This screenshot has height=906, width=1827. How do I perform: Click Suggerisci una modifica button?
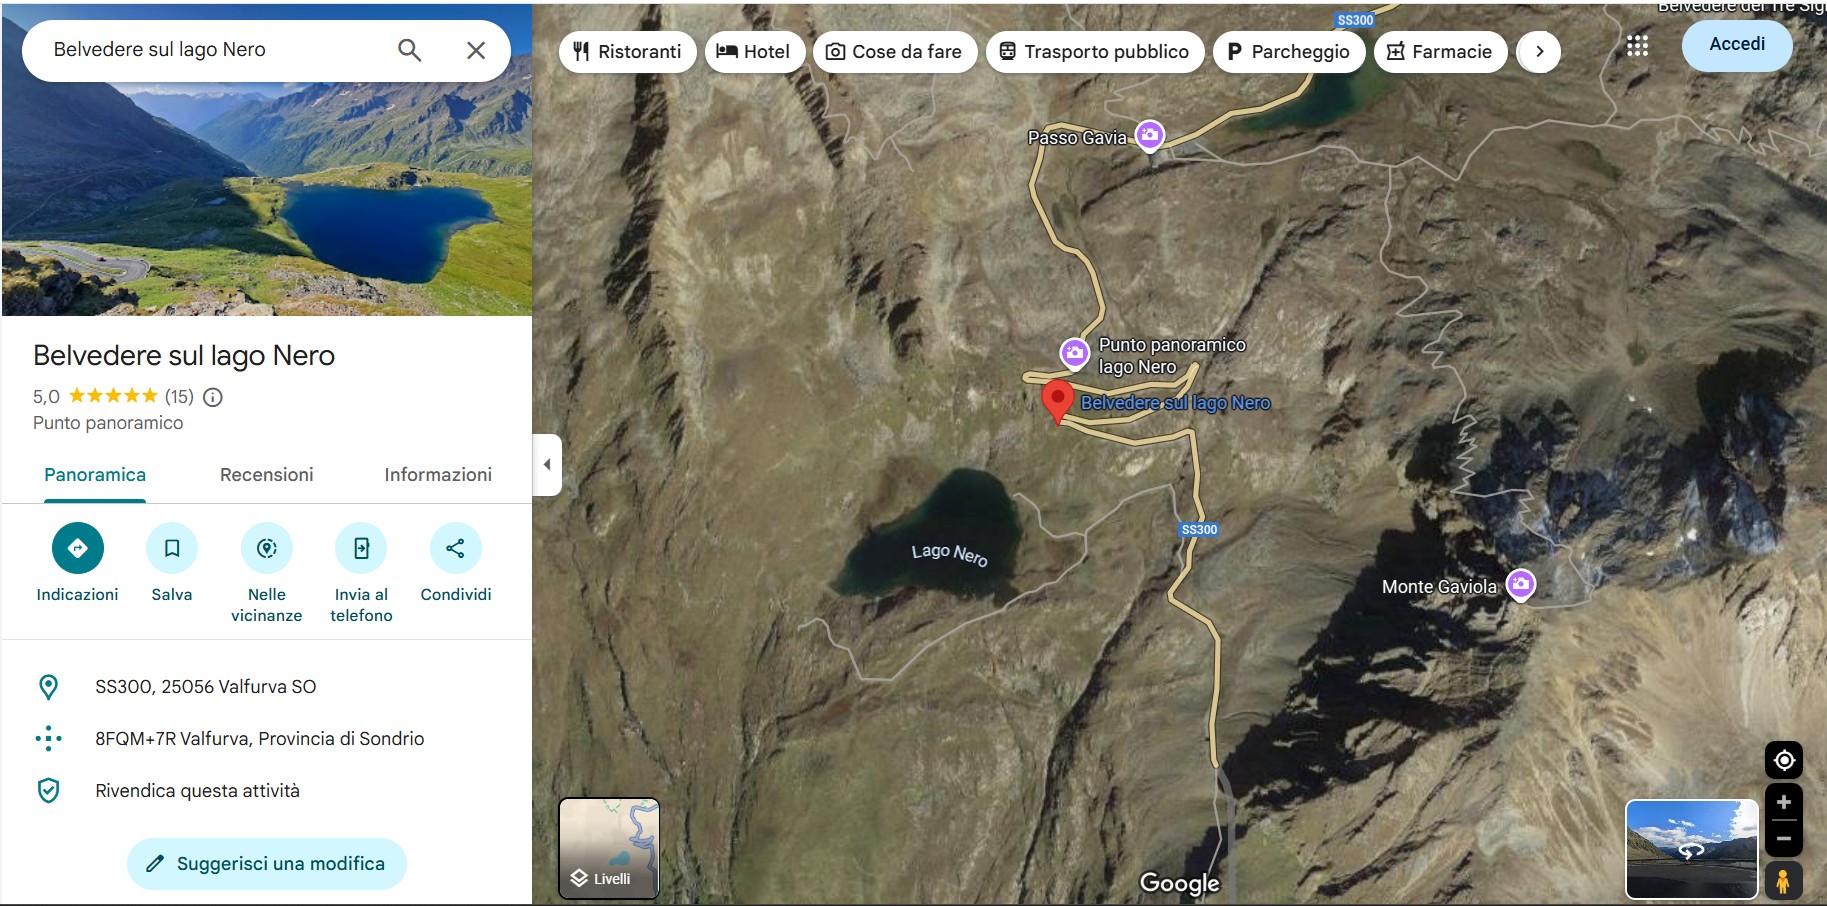click(266, 864)
